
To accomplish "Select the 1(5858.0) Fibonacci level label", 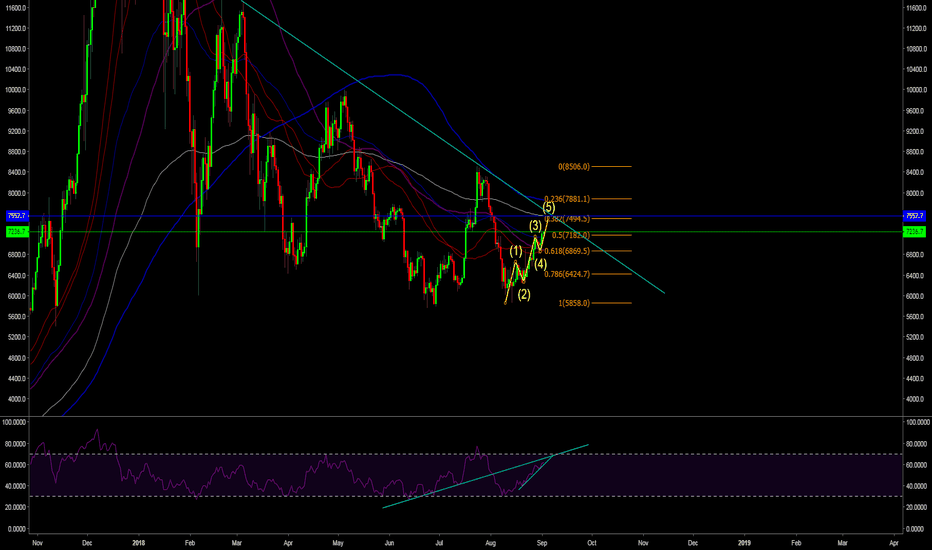I will pos(574,303).
